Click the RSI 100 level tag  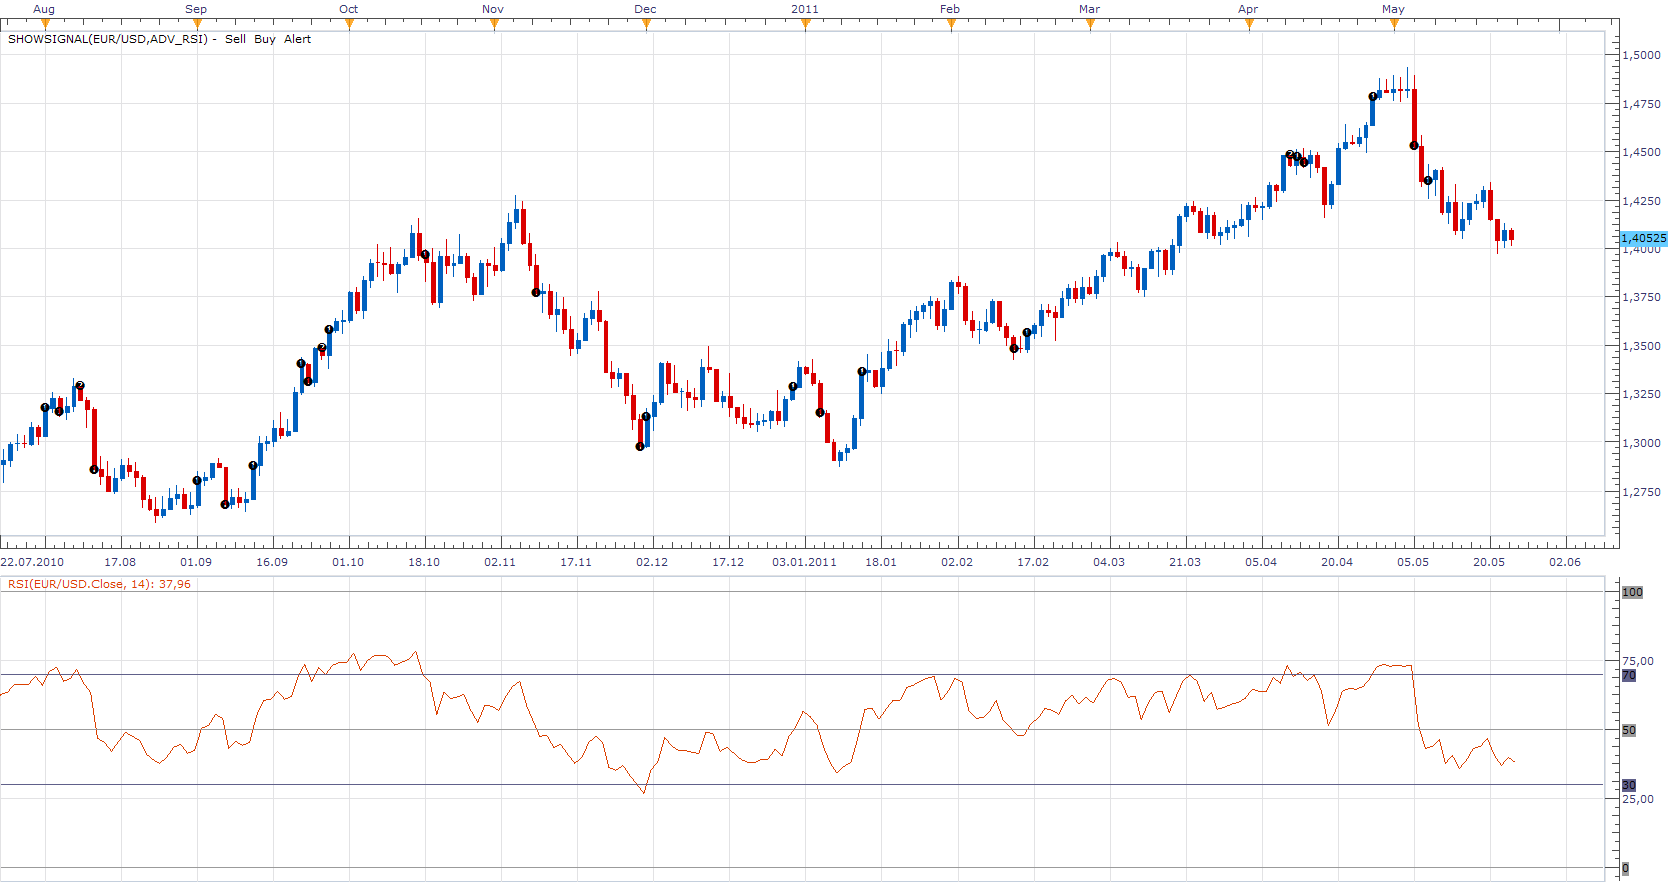pyautogui.click(x=1632, y=592)
